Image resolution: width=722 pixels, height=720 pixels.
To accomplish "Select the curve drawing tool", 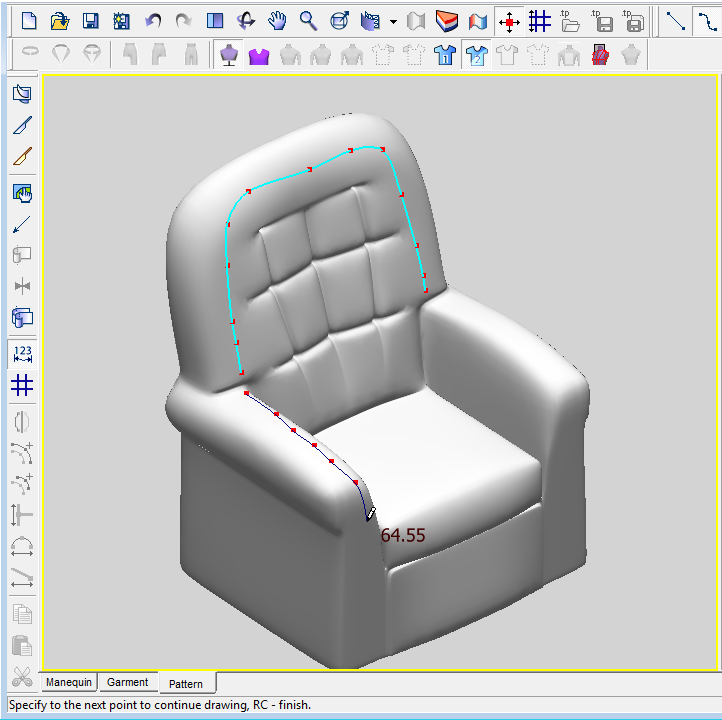I will click(x=707, y=21).
